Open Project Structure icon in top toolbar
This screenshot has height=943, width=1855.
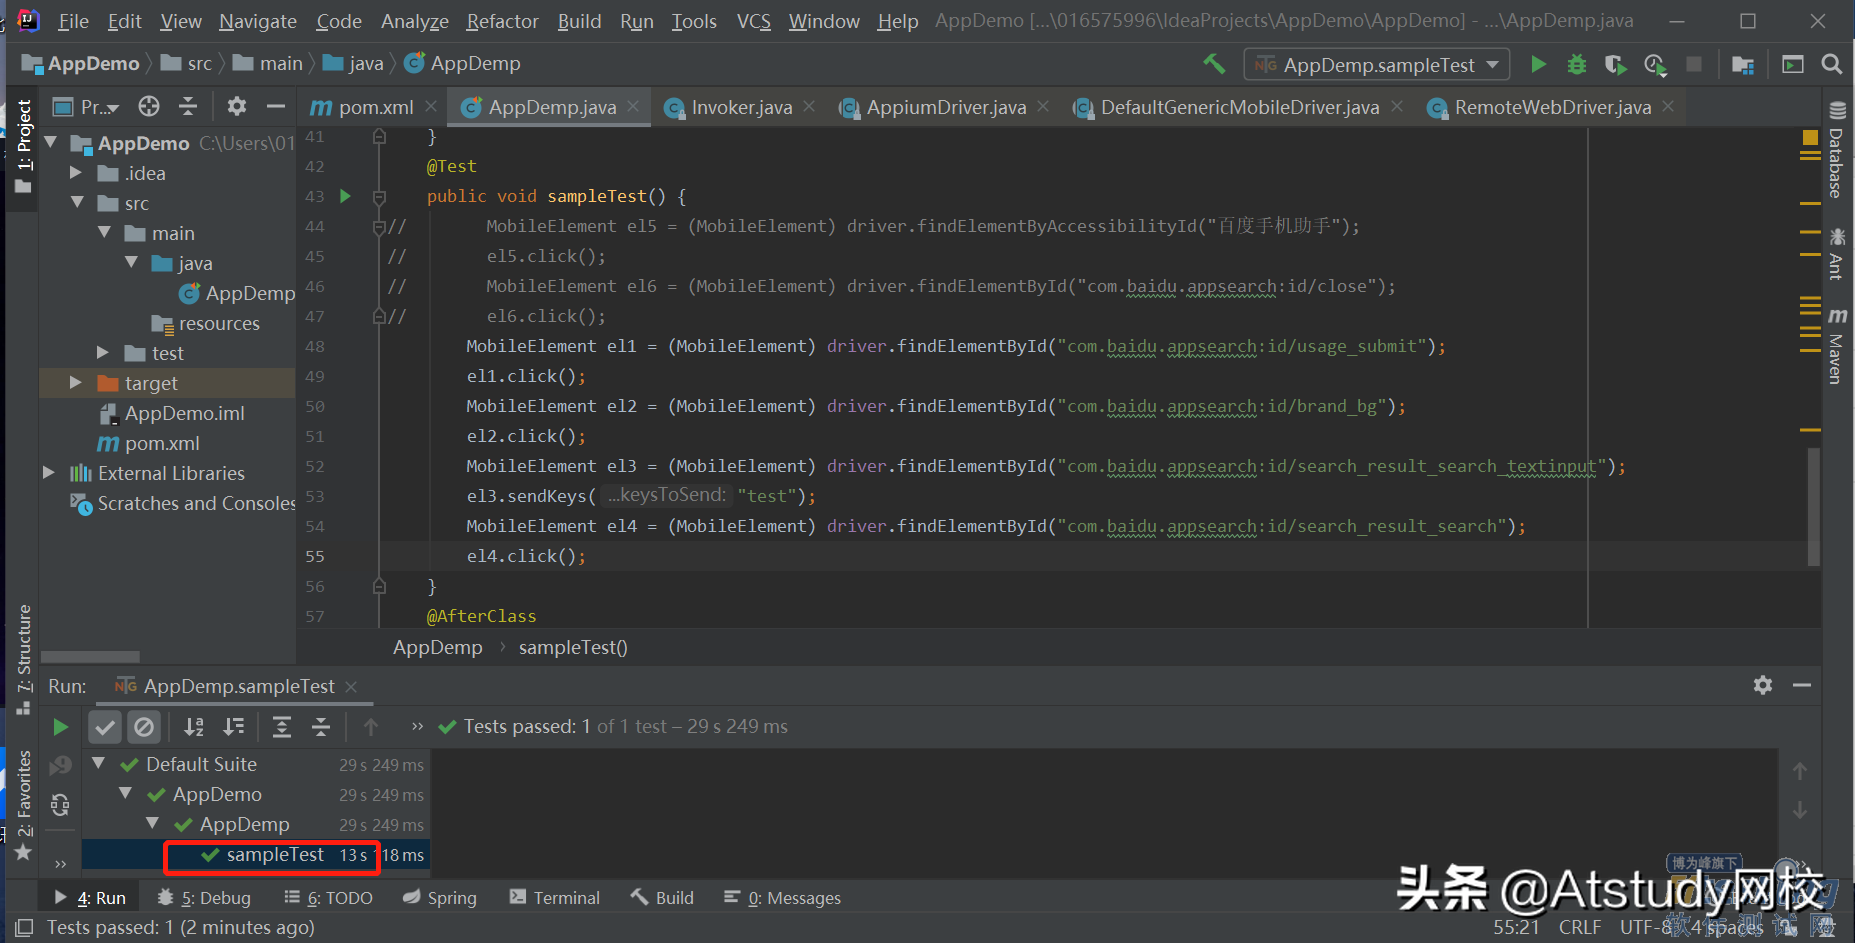point(1743,64)
